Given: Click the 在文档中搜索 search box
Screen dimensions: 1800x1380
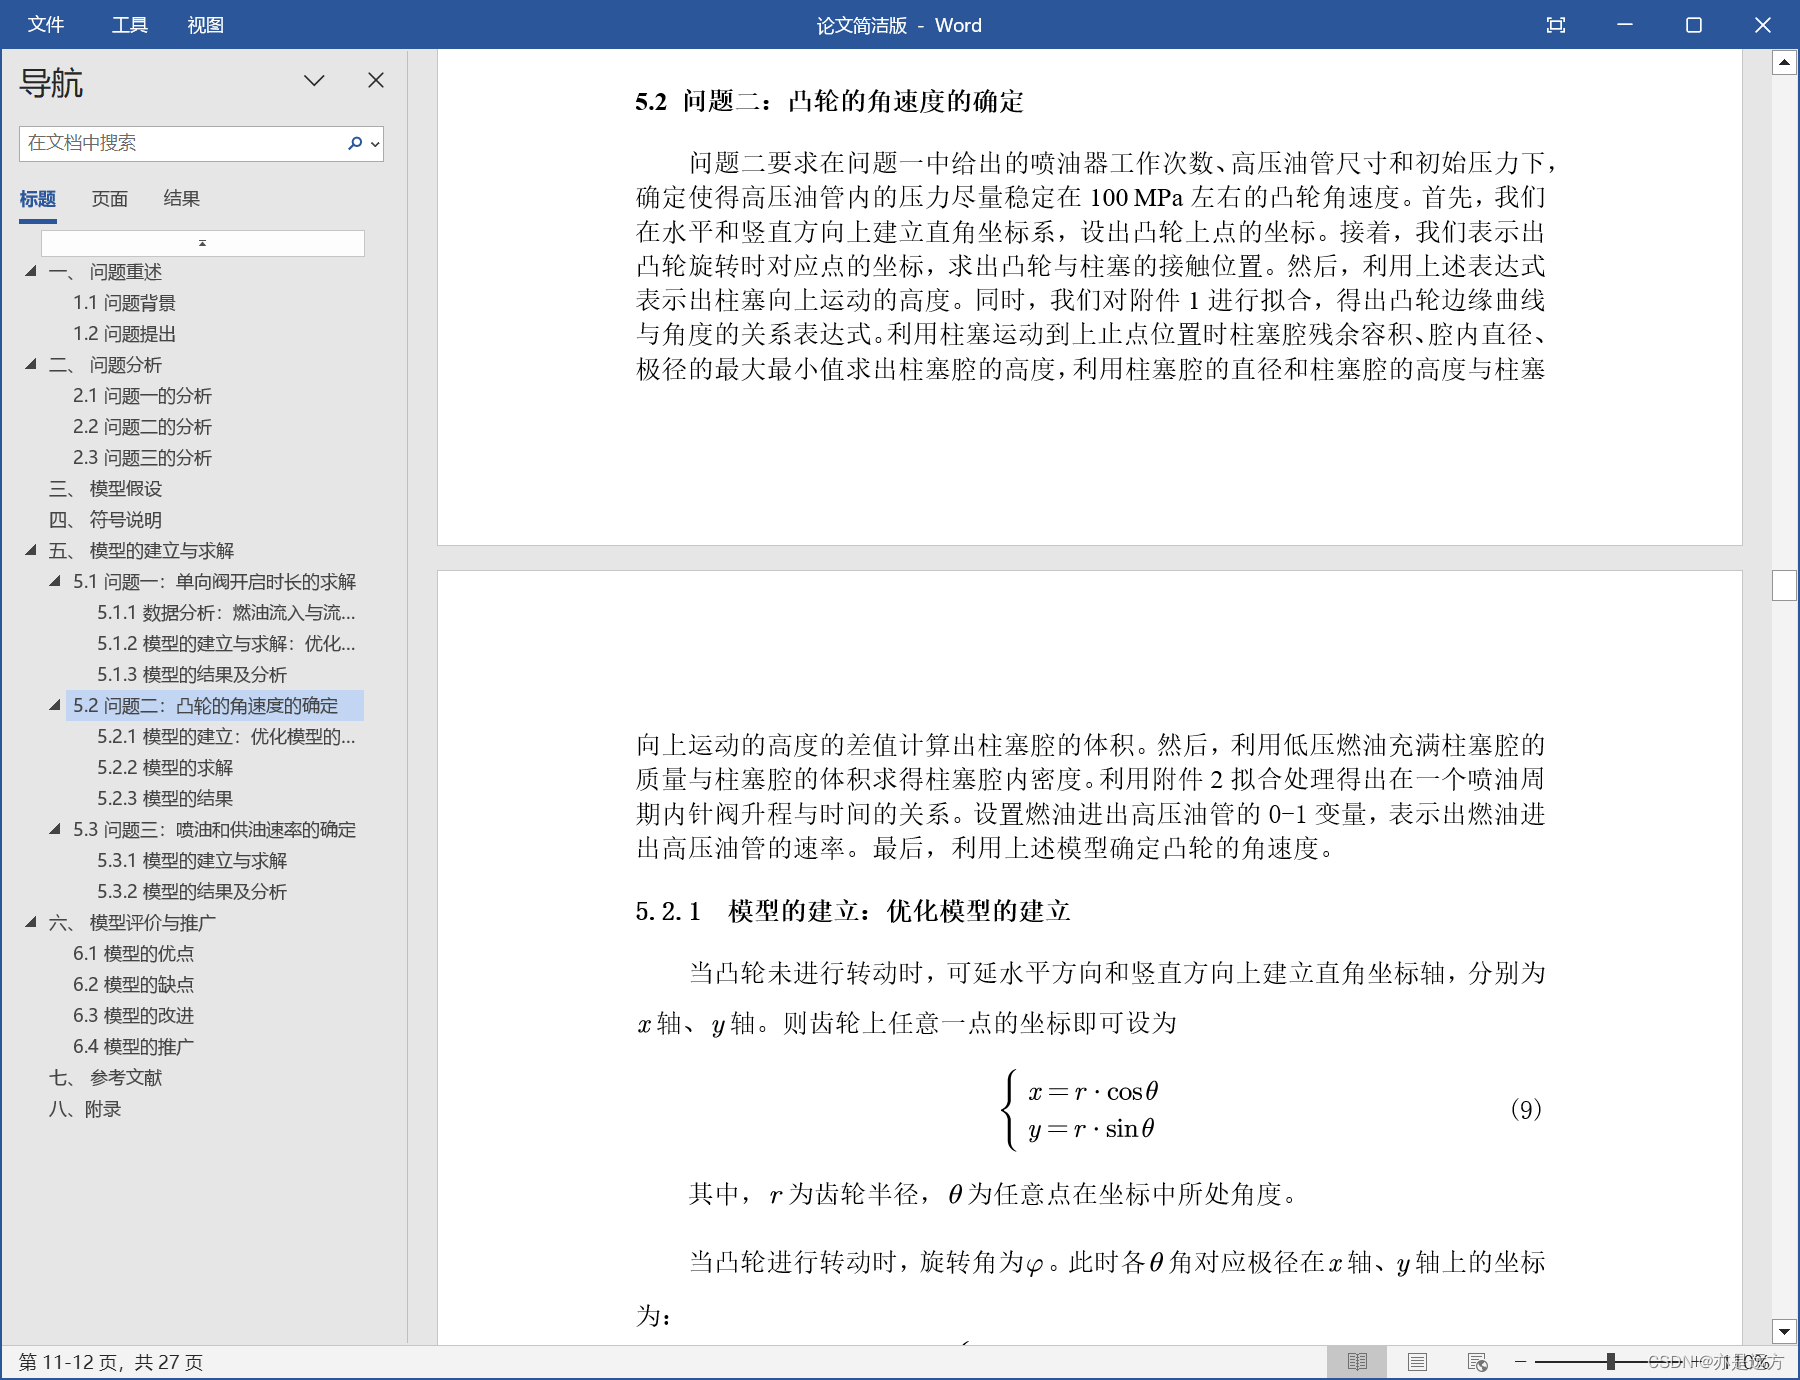Looking at the screenshot, I should [x=182, y=143].
